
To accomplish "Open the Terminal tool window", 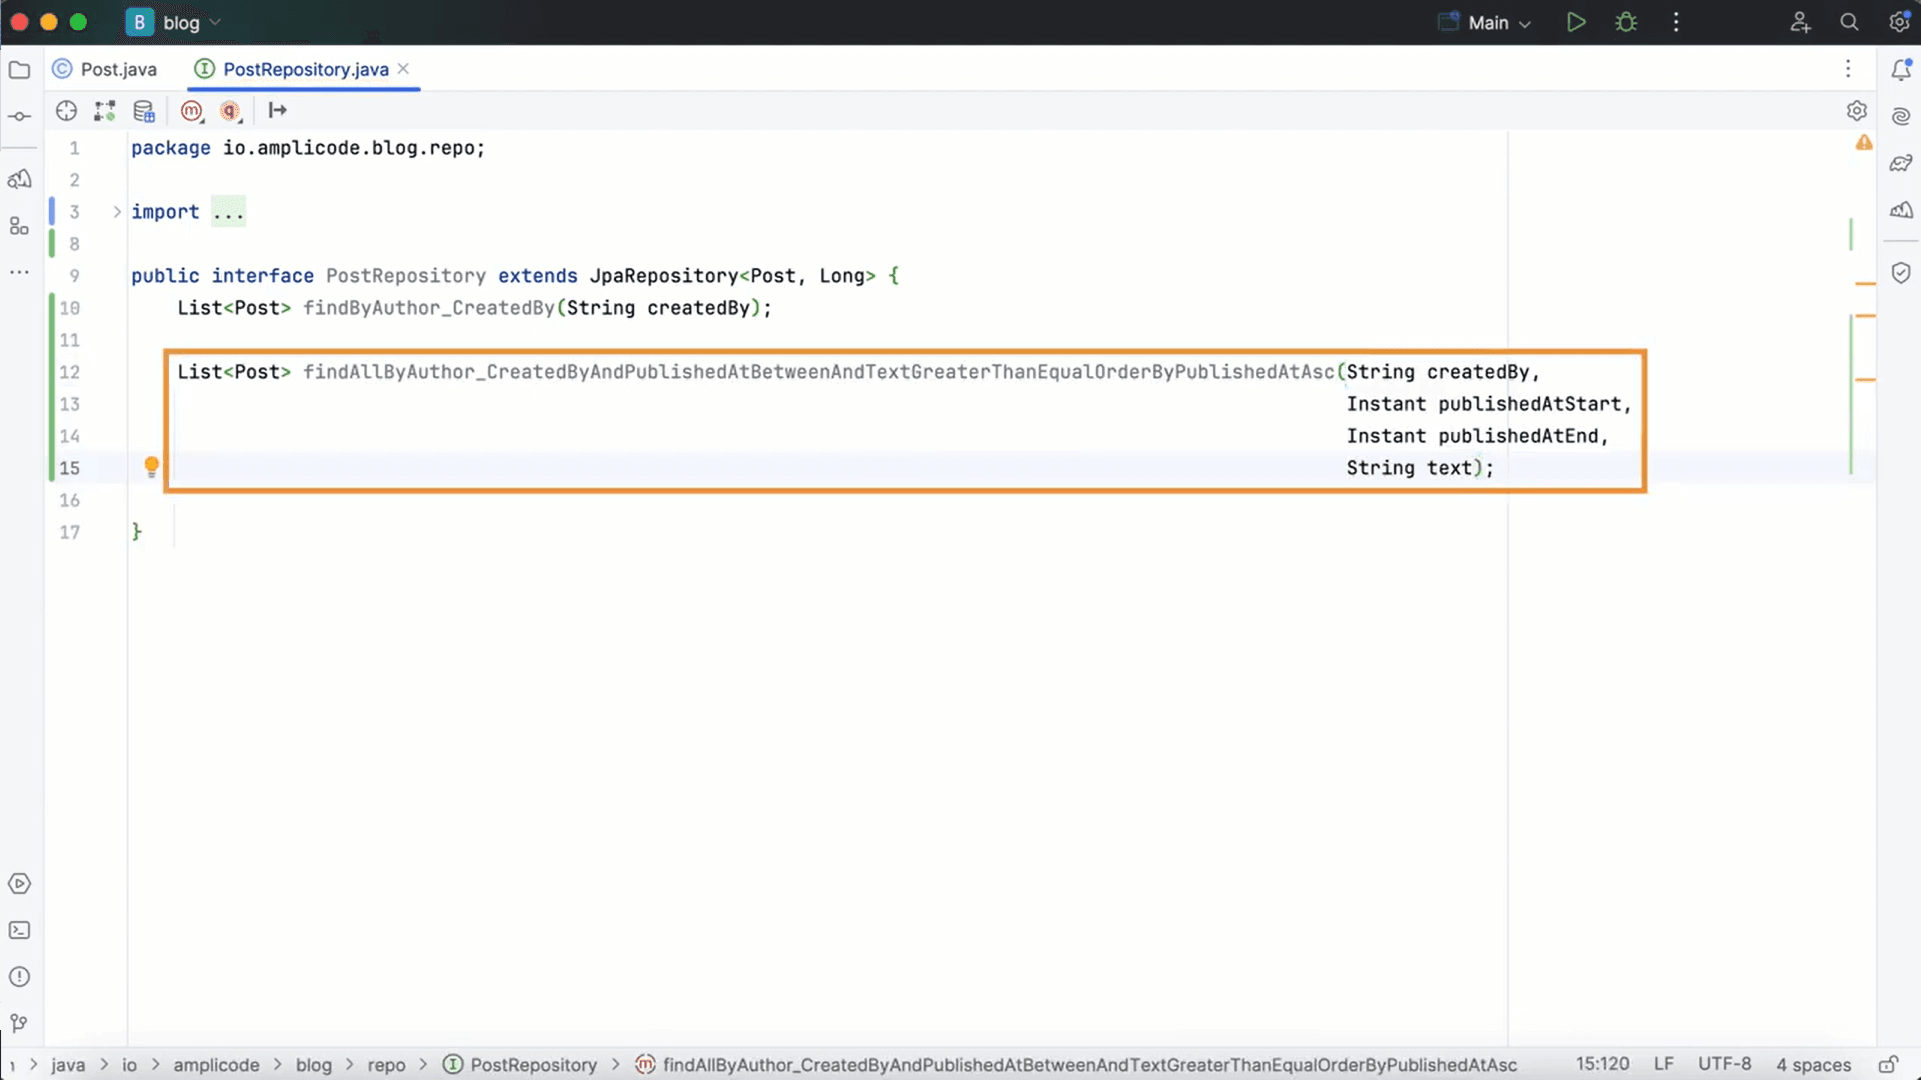I will 19,931.
